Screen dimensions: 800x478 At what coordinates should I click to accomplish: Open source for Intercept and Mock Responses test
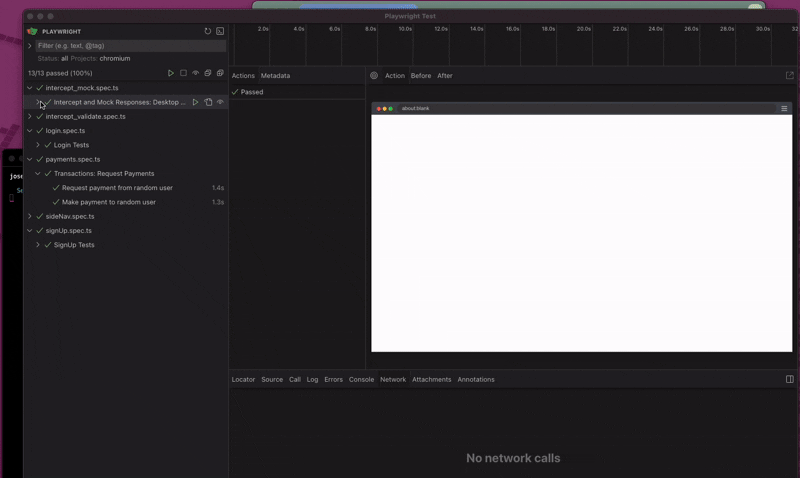coord(208,102)
